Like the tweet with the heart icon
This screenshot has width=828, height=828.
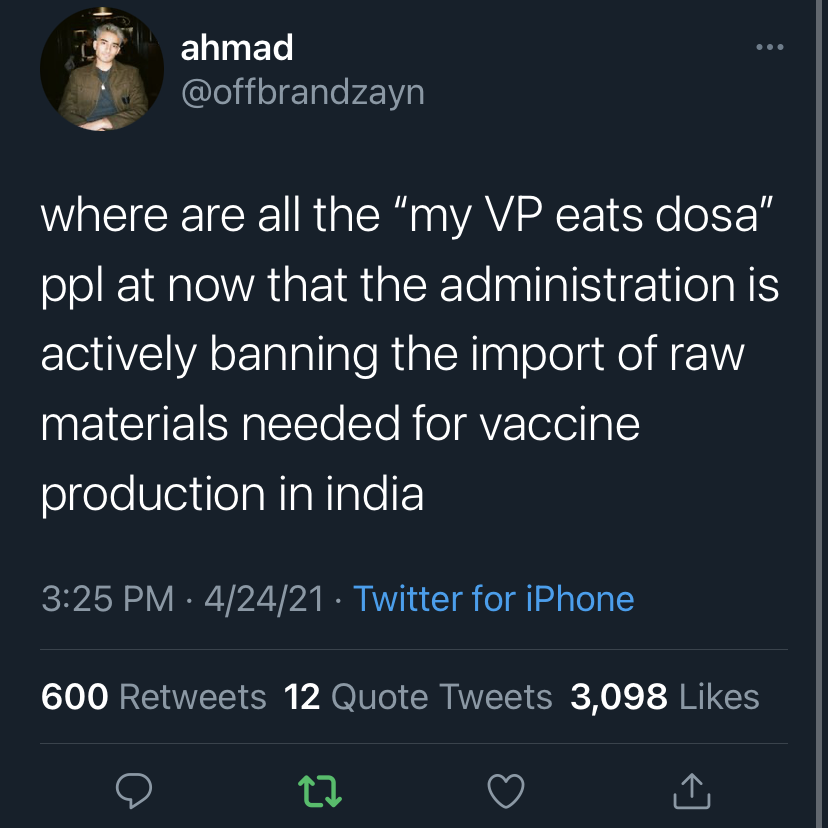coord(506,791)
